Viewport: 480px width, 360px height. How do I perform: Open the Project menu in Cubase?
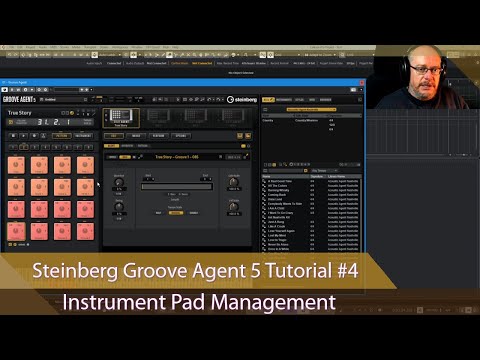pyautogui.click(x=30, y=47)
